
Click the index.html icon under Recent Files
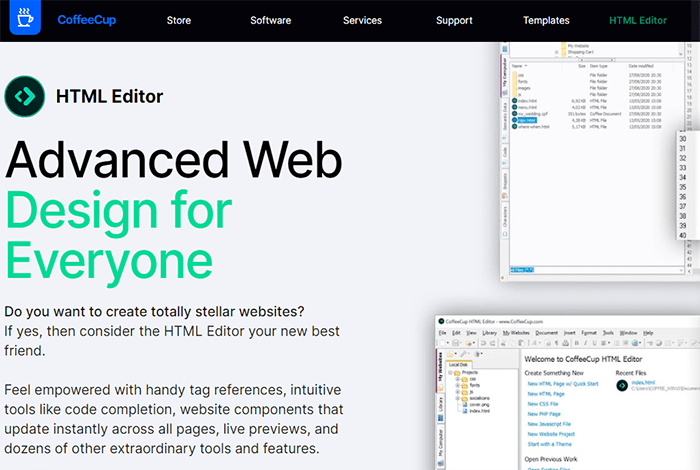[x=623, y=384]
